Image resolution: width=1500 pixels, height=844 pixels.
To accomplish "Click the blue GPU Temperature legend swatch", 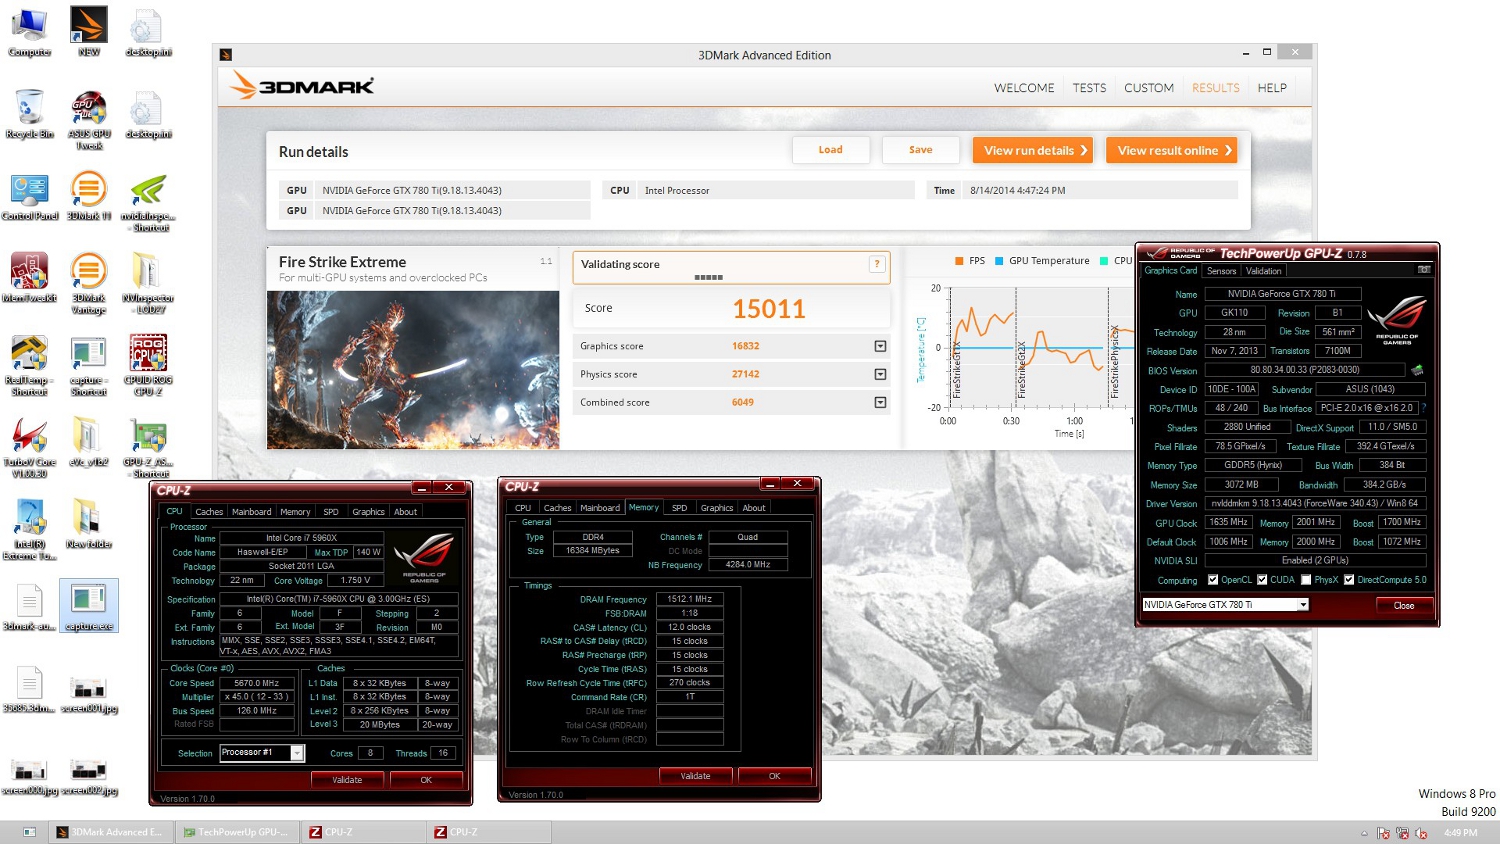I will pyautogui.click(x=999, y=261).
